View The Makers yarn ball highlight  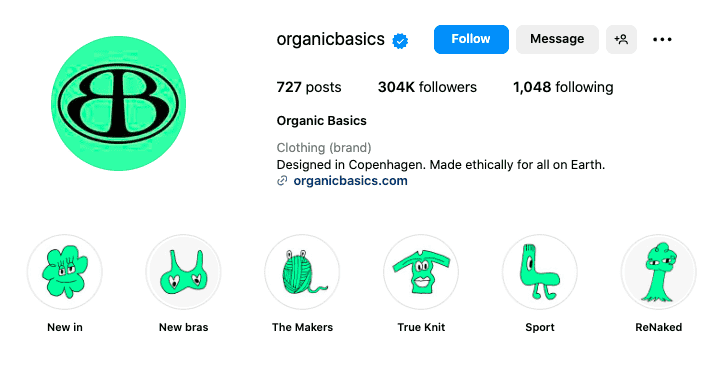click(302, 272)
